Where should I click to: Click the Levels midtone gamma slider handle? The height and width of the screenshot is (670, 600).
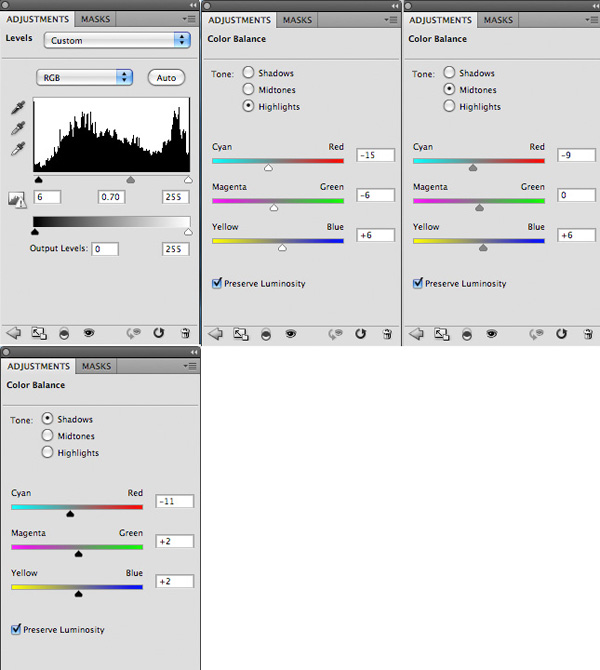131,180
